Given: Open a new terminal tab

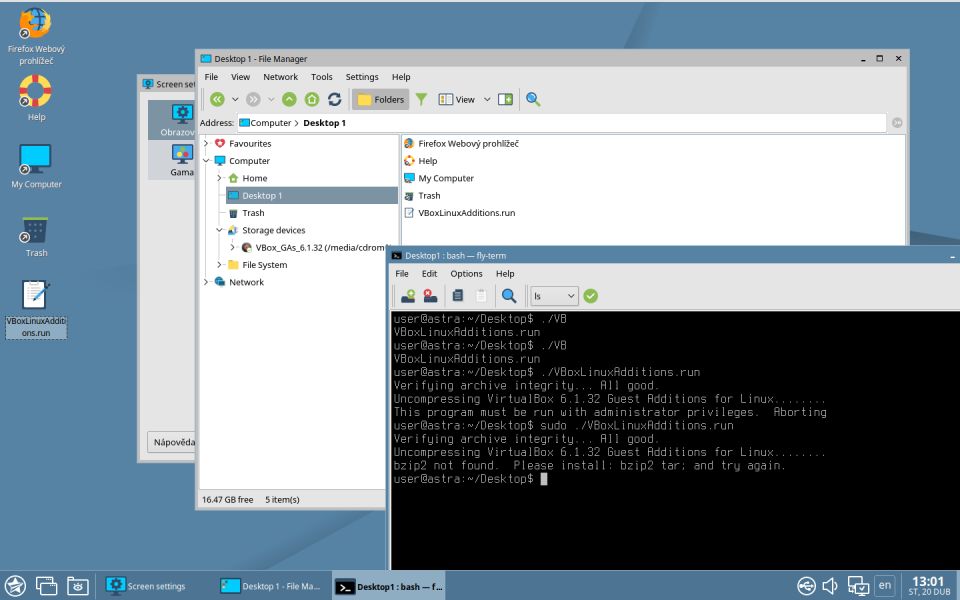Looking at the screenshot, I should tap(408, 296).
